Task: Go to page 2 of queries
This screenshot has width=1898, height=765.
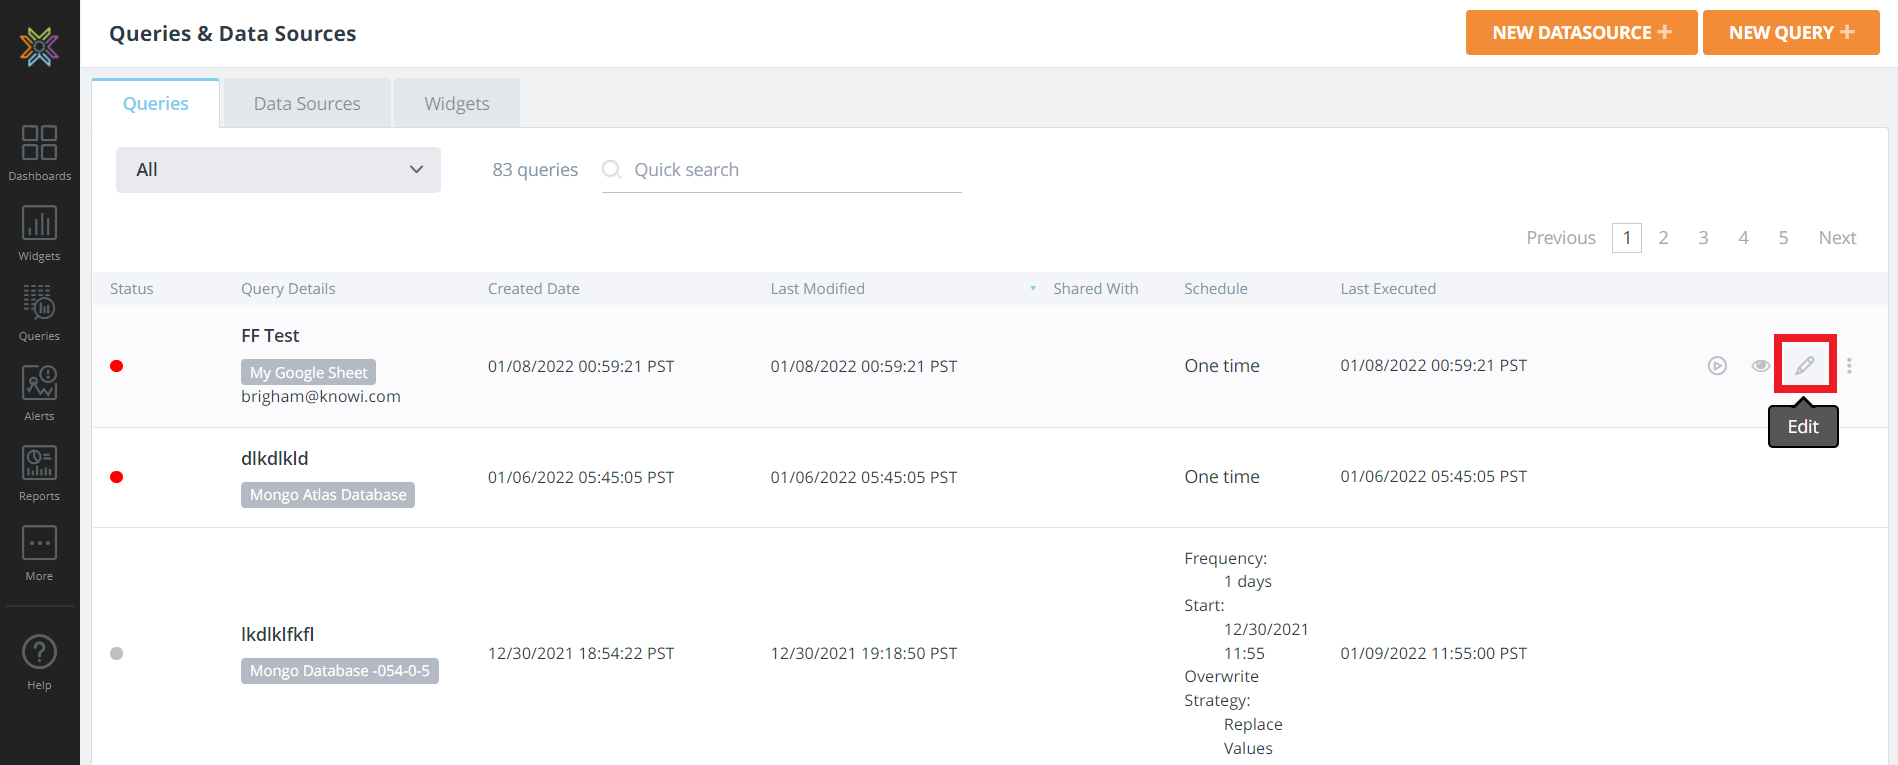Action: point(1663,238)
